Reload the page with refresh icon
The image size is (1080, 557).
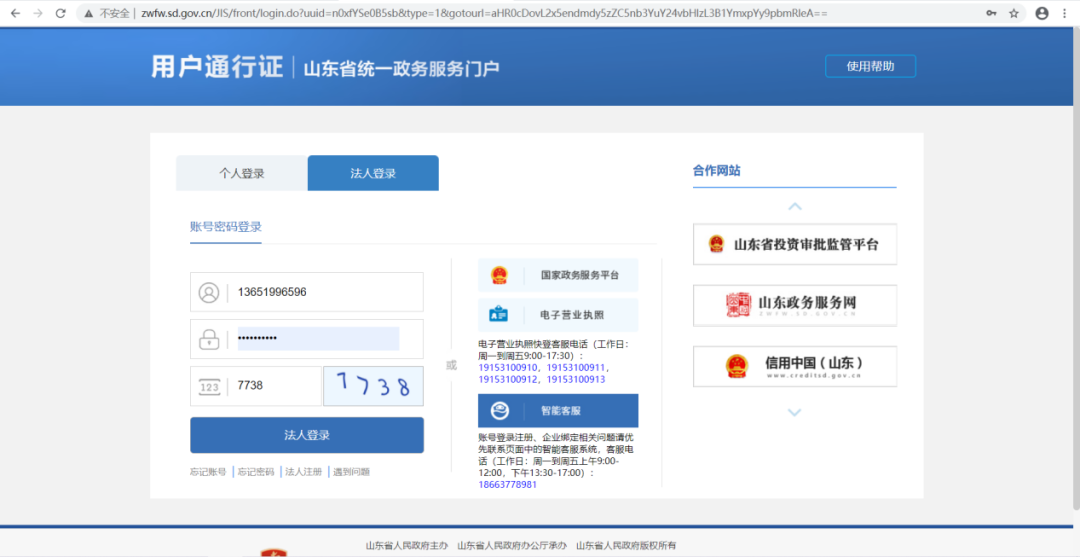[x=60, y=13]
